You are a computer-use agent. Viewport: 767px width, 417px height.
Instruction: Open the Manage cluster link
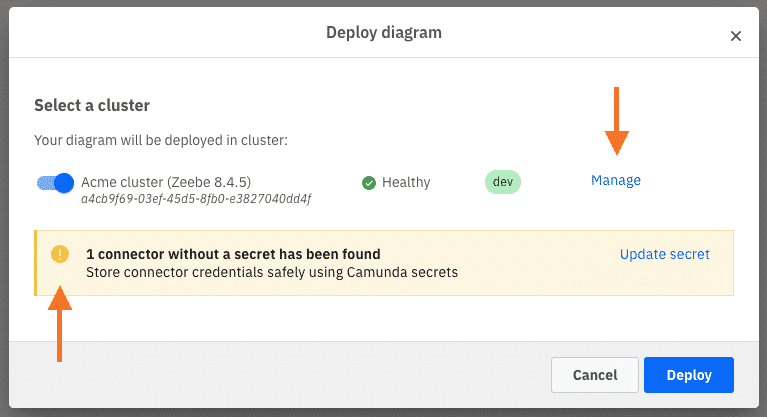point(616,180)
